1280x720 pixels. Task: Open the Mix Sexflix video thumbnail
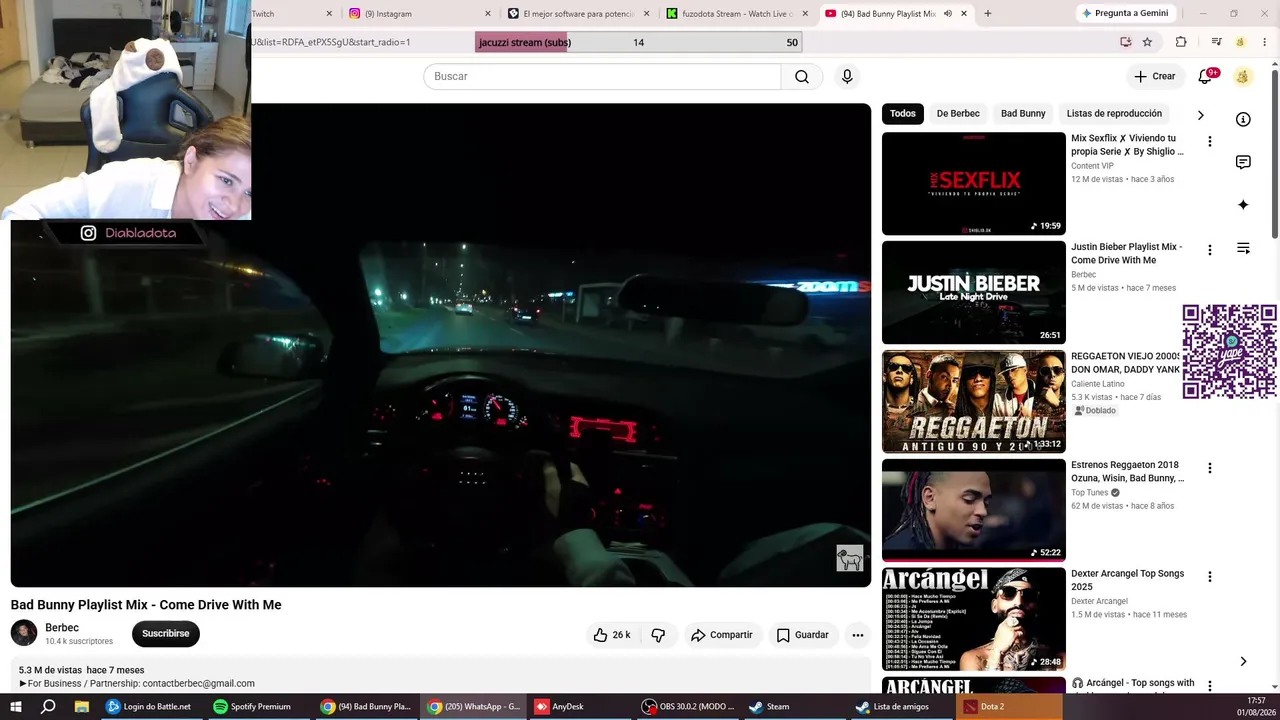pyautogui.click(x=974, y=184)
